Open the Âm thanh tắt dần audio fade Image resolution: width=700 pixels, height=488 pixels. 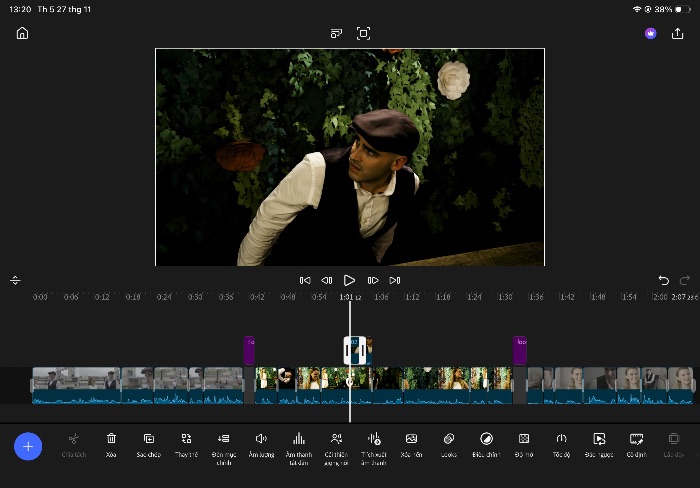click(299, 449)
